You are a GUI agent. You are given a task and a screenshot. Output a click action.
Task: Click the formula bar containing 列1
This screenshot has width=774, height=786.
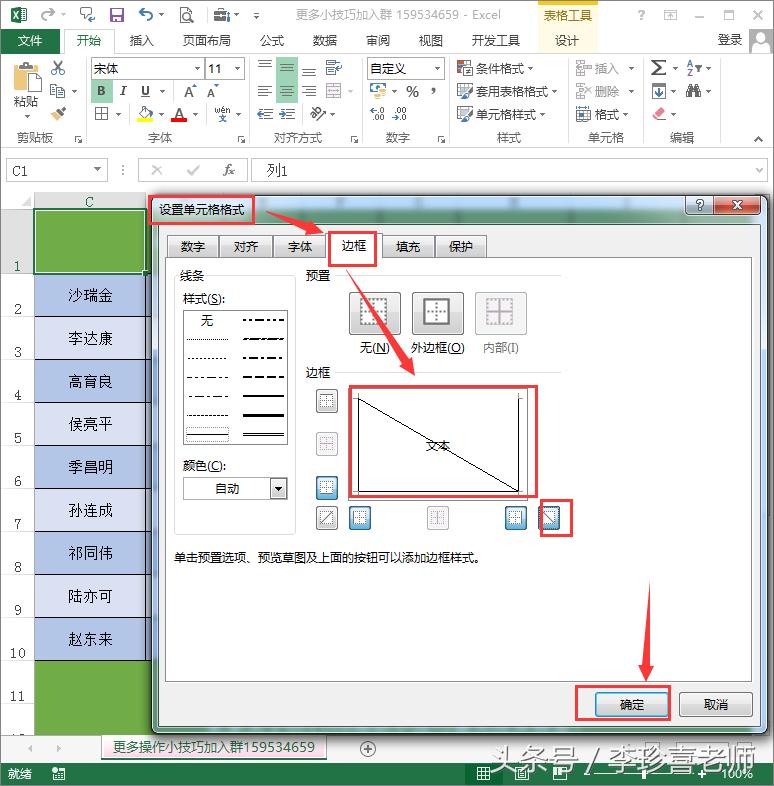[509, 170]
